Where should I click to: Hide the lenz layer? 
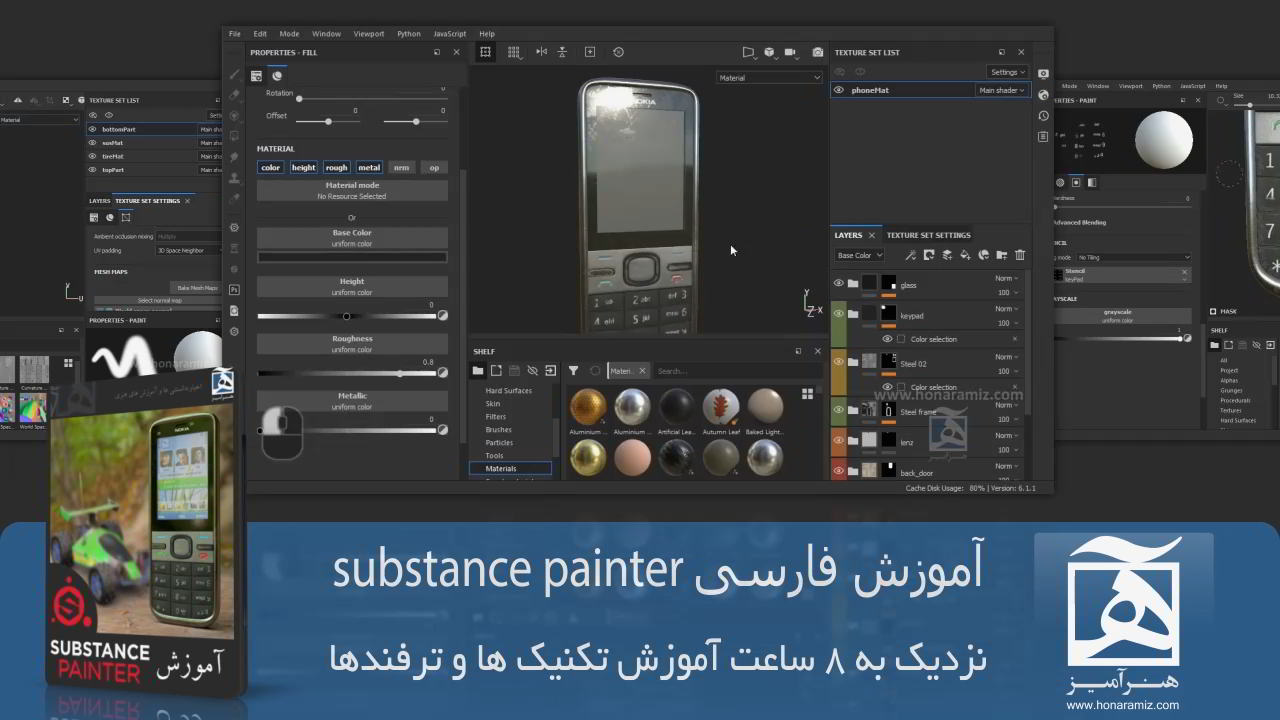tap(839, 439)
